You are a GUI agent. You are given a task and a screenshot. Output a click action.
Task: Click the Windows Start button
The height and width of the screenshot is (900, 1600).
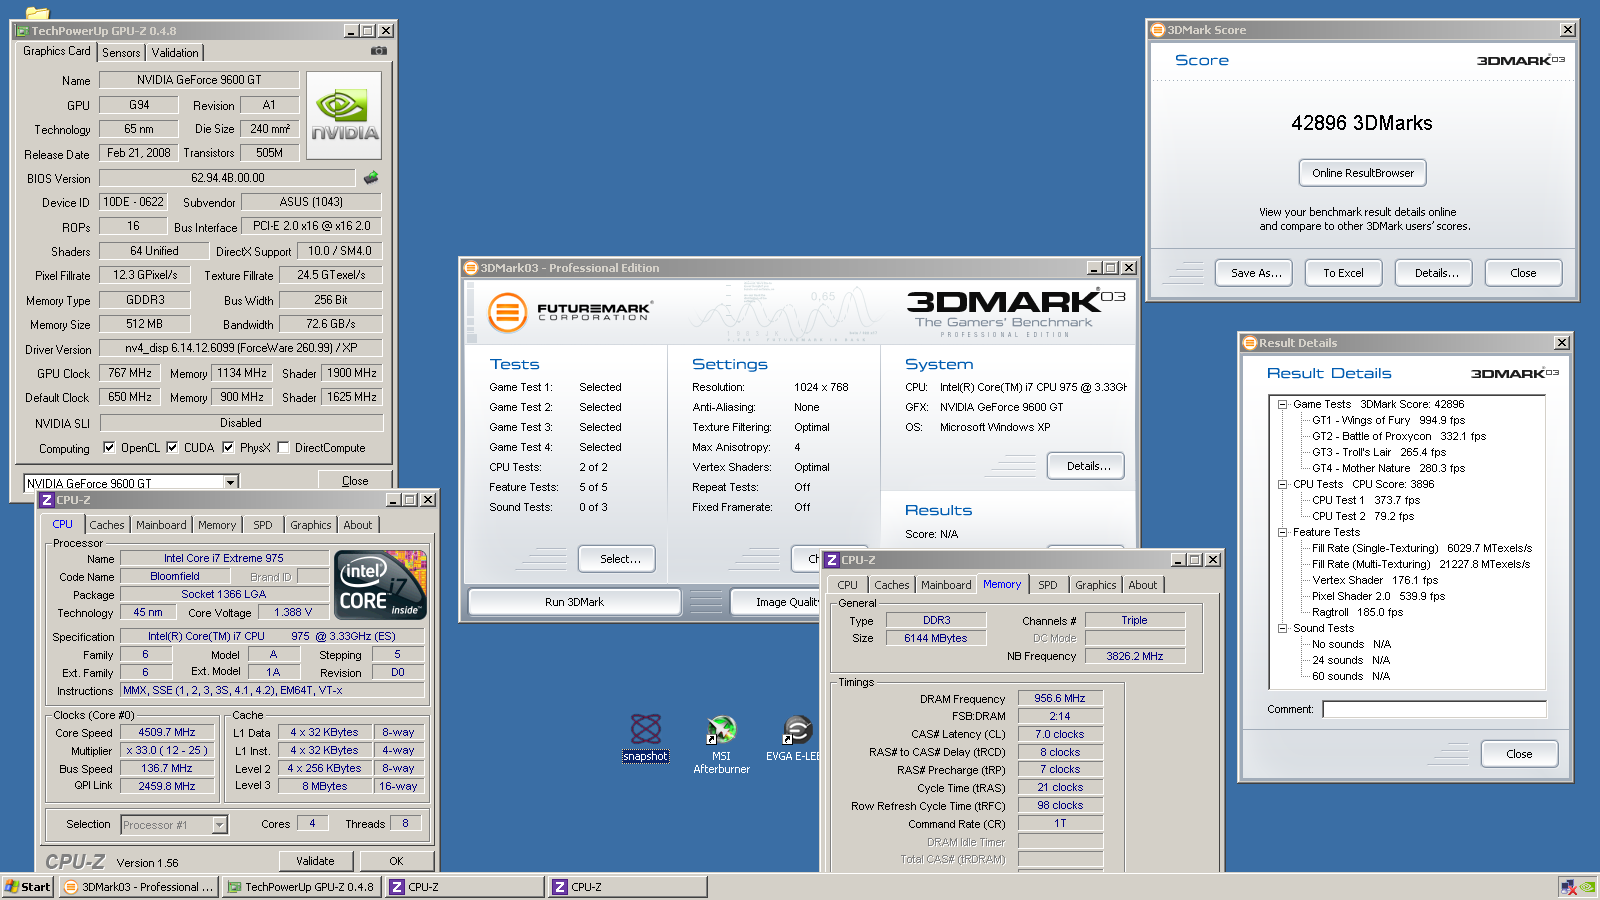28,887
